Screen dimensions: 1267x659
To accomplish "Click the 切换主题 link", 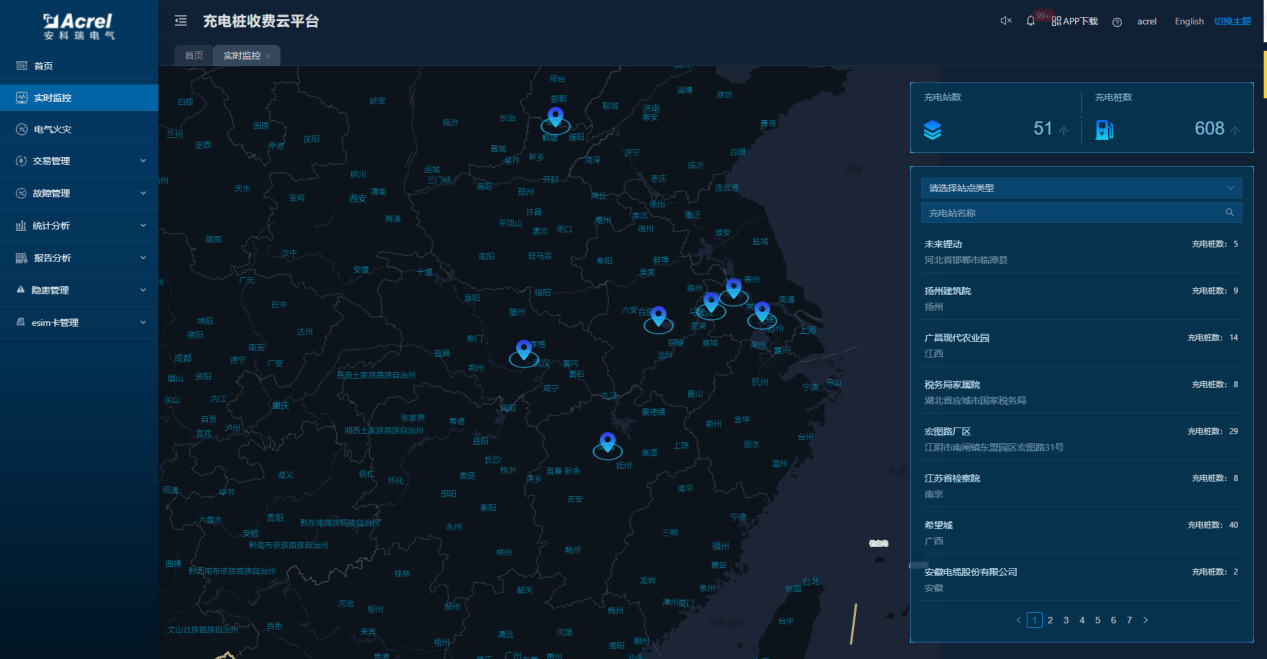I will pos(1232,21).
